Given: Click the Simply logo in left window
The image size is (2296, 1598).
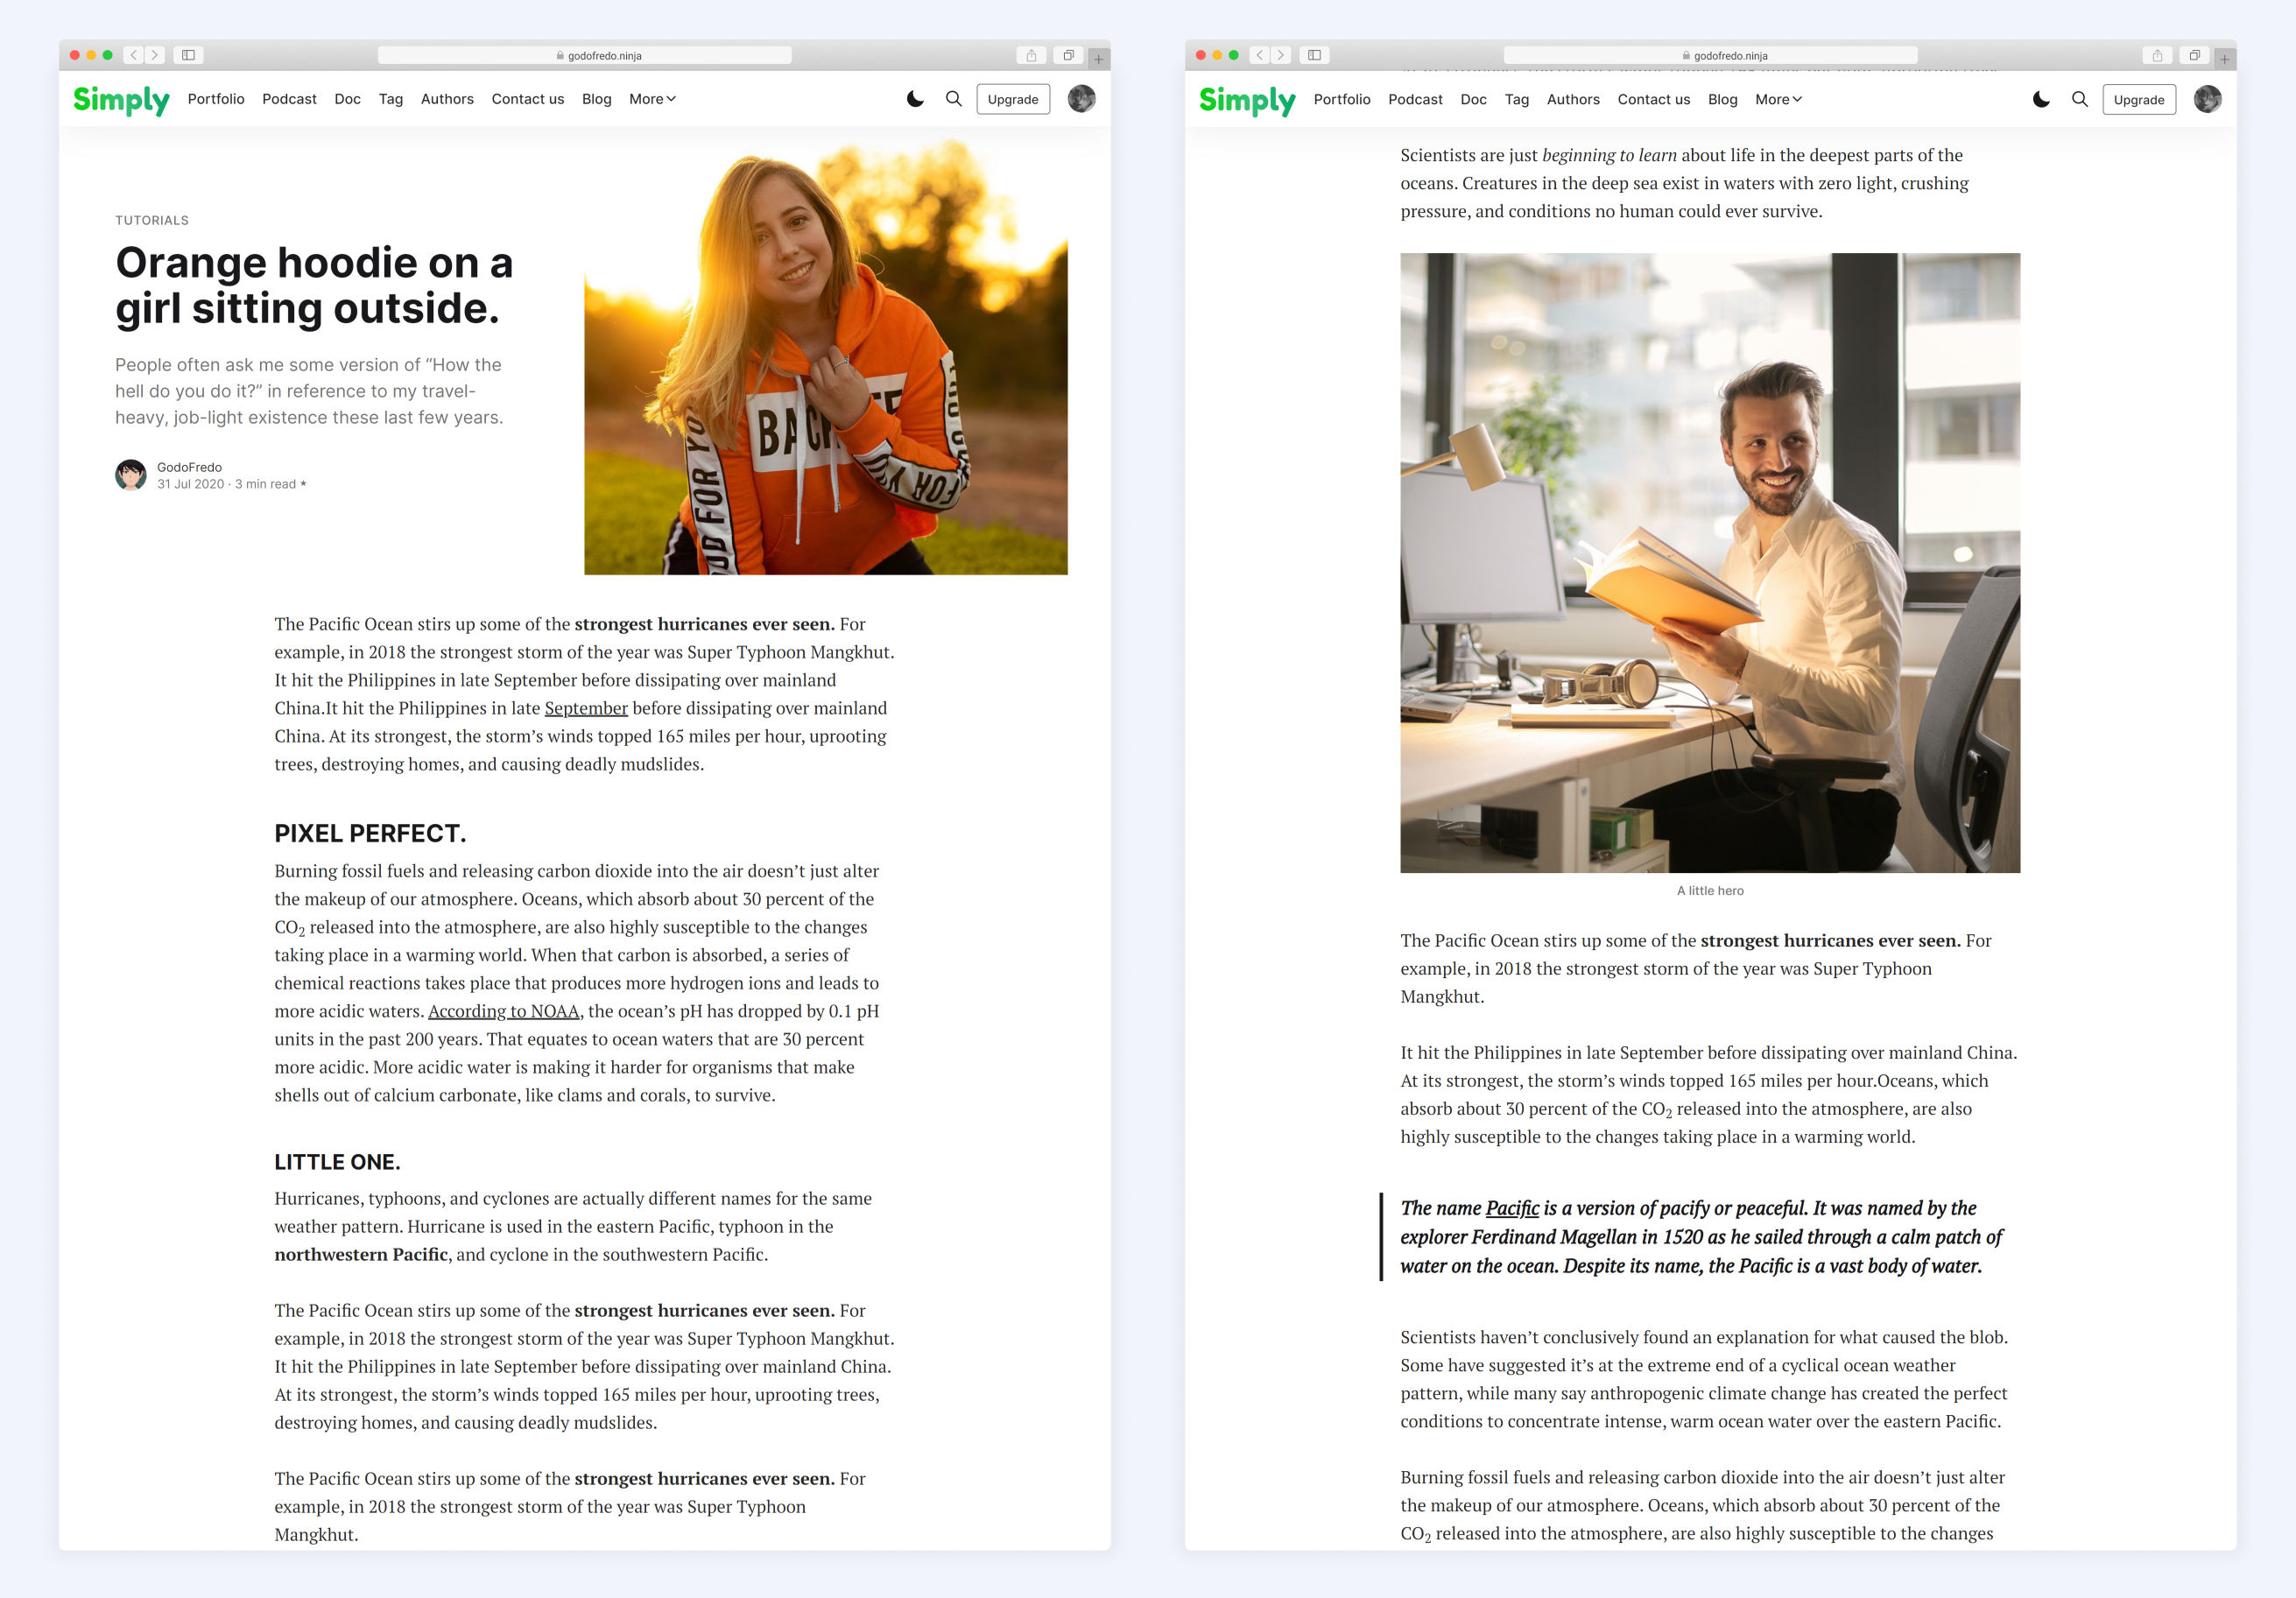Looking at the screenshot, I should (121, 99).
